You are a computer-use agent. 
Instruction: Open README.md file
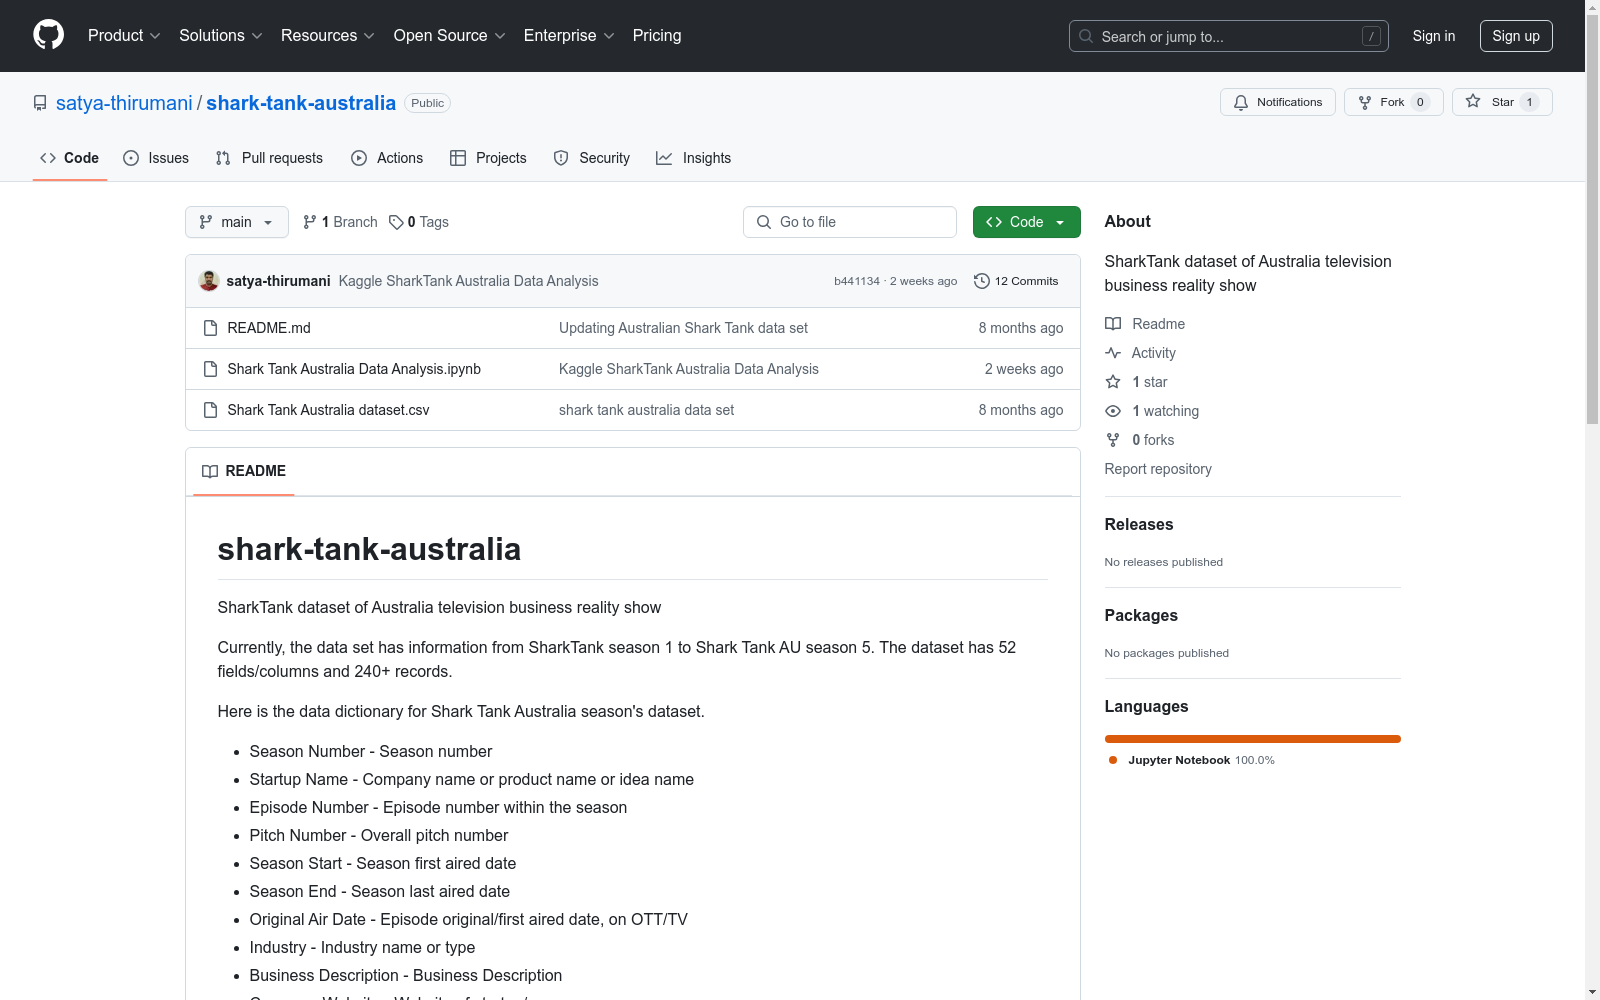[269, 328]
